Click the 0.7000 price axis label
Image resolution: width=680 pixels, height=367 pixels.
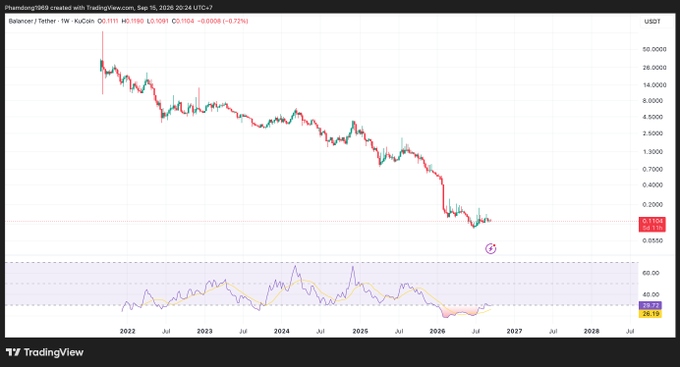tap(653, 169)
